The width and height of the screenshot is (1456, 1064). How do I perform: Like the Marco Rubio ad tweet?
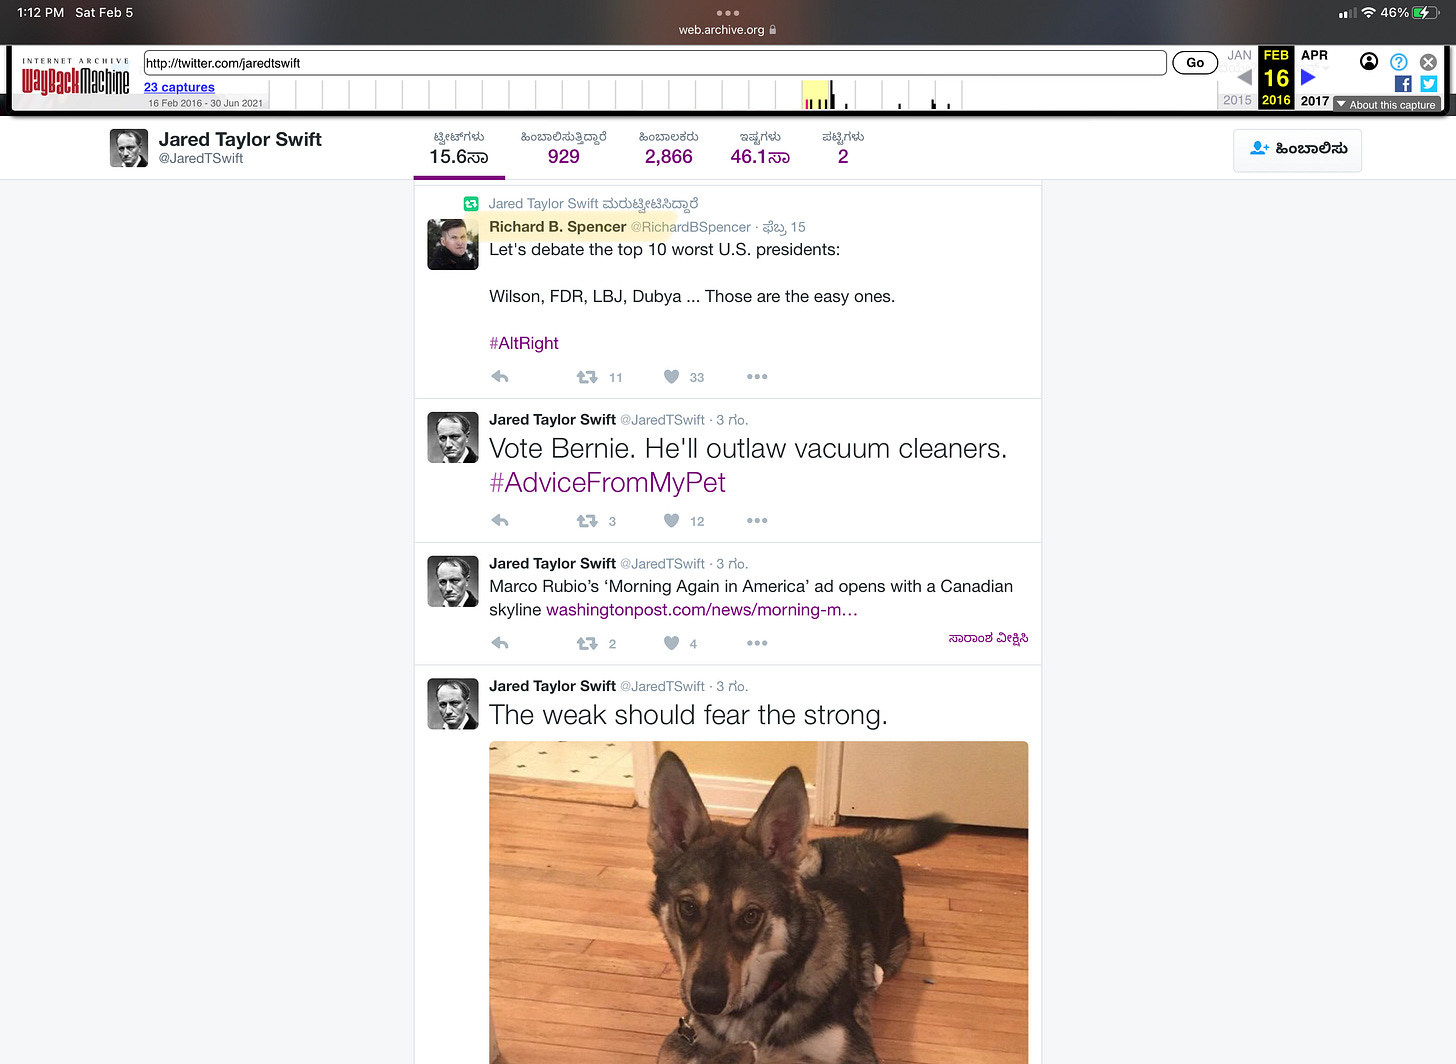[671, 643]
